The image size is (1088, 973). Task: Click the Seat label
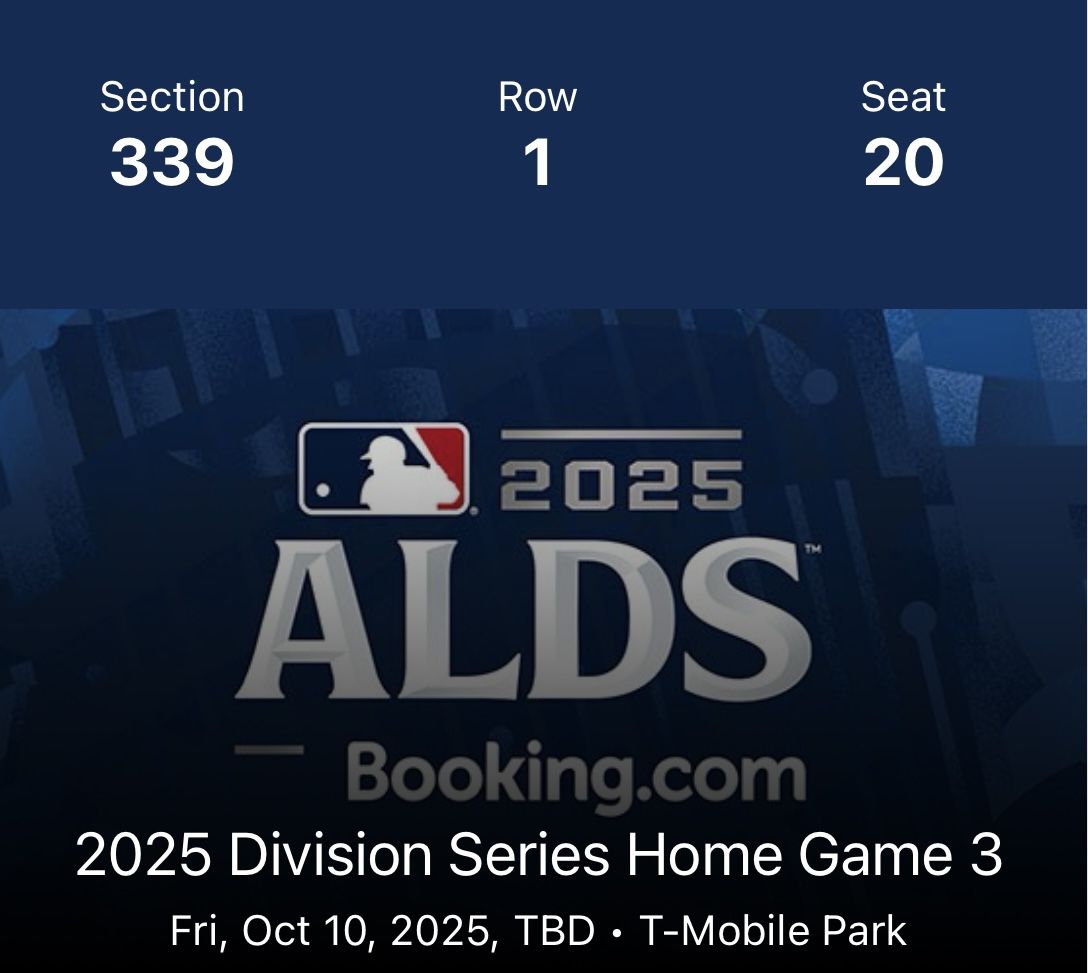click(903, 97)
